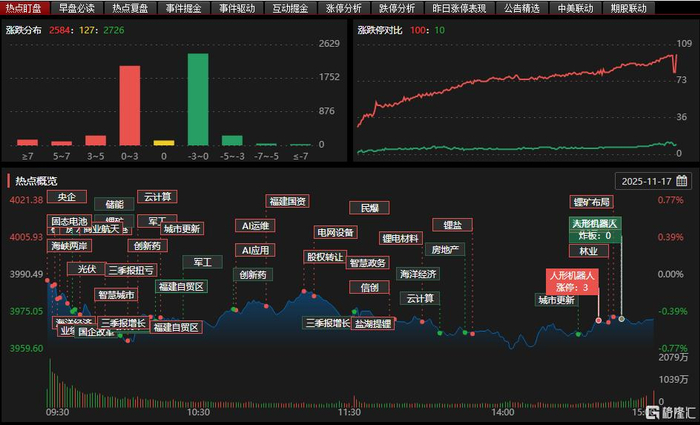Open the 公告精选 tab
This screenshot has width=700, height=425.
click(x=522, y=8)
